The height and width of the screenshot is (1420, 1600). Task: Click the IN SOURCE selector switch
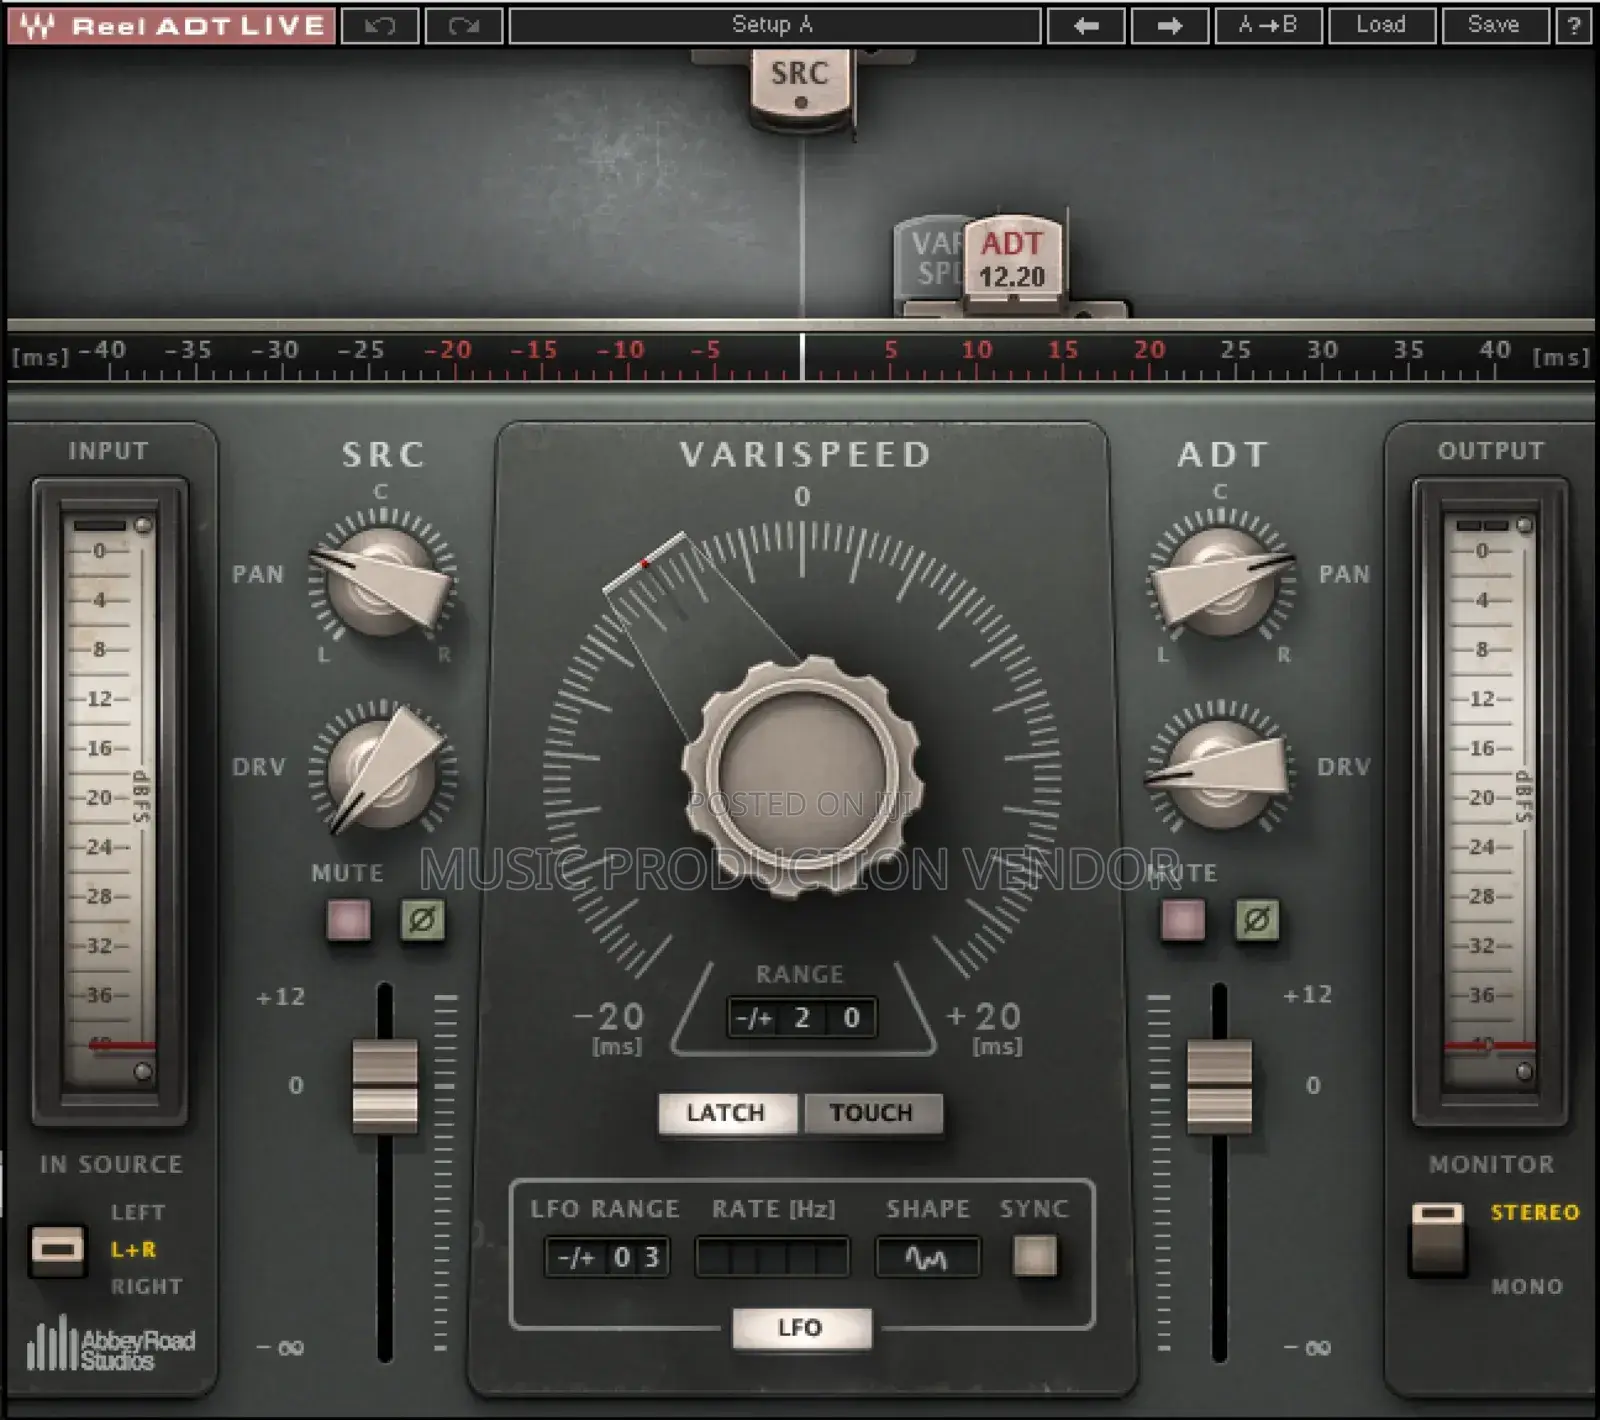pyautogui.click(x=57, y=1250)
